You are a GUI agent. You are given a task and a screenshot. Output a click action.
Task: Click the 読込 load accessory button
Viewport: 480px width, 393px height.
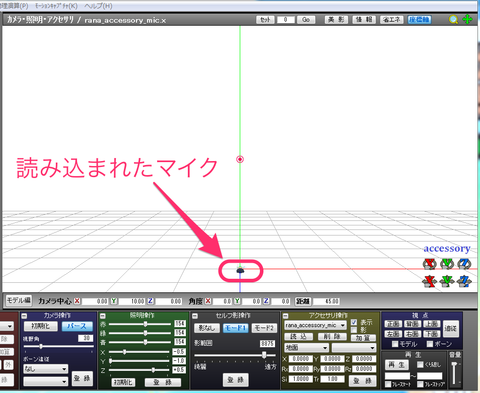(x=298, y=337)
